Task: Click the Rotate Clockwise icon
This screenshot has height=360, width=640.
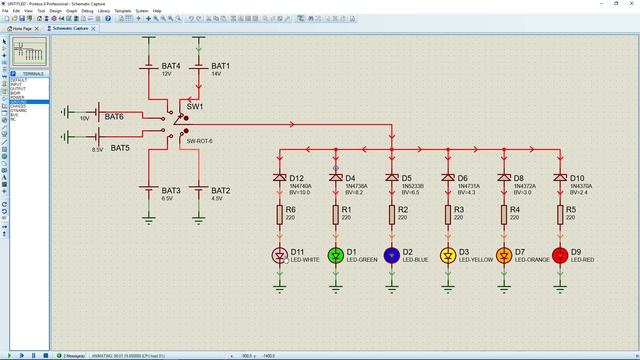Action: pos(4,204)
